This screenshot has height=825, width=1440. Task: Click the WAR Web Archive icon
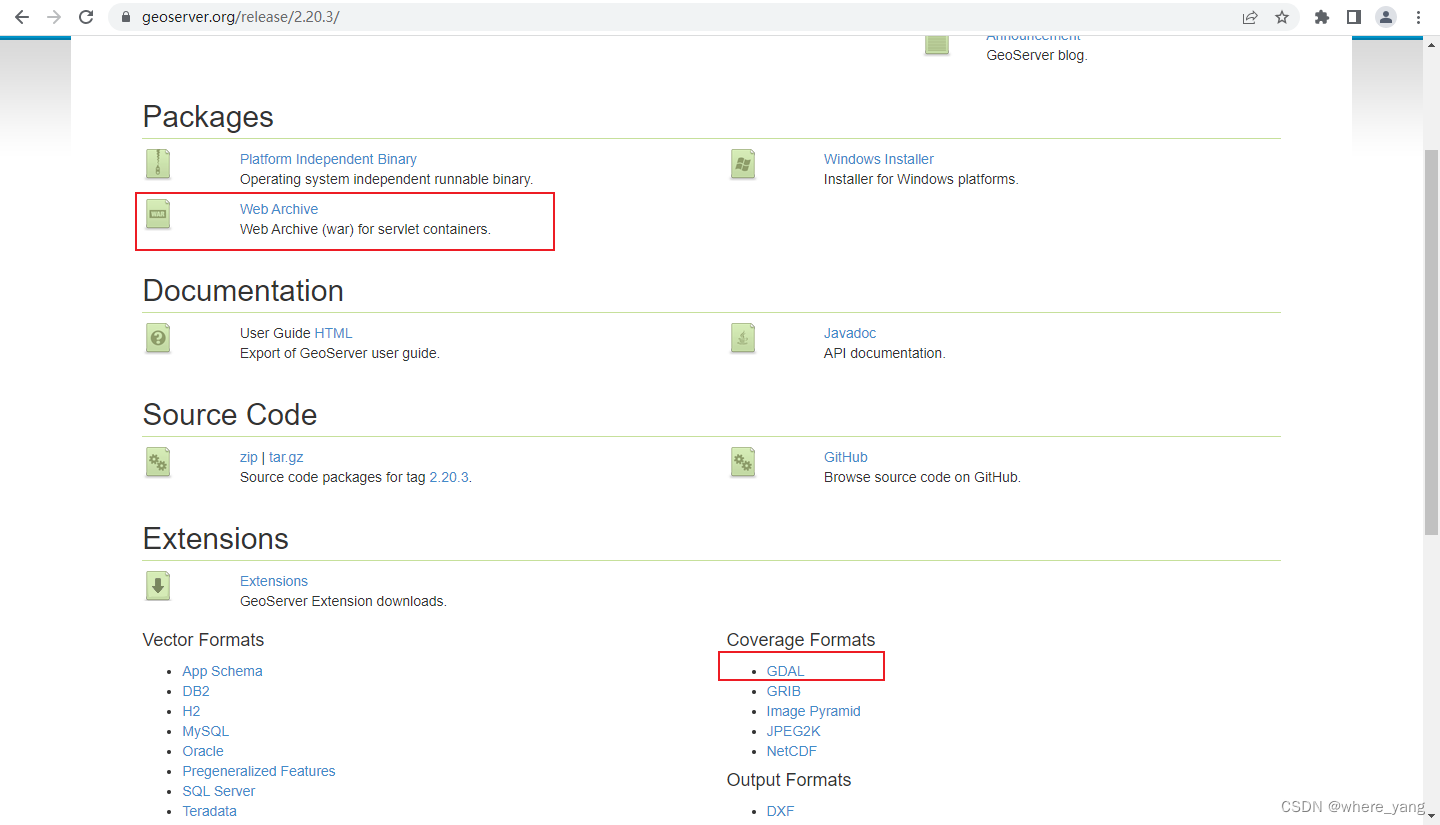157,214
